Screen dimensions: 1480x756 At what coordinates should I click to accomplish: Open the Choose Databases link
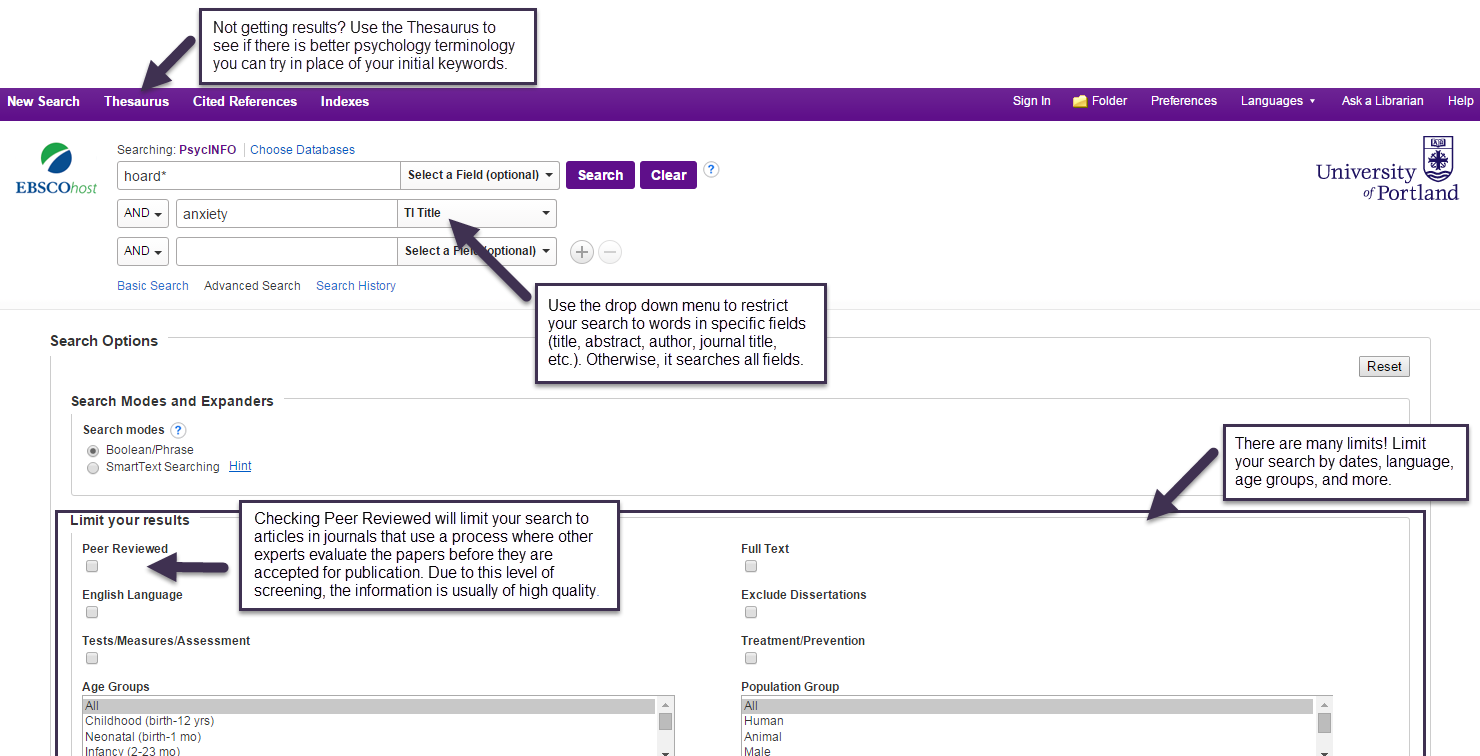tap(302, 150)
